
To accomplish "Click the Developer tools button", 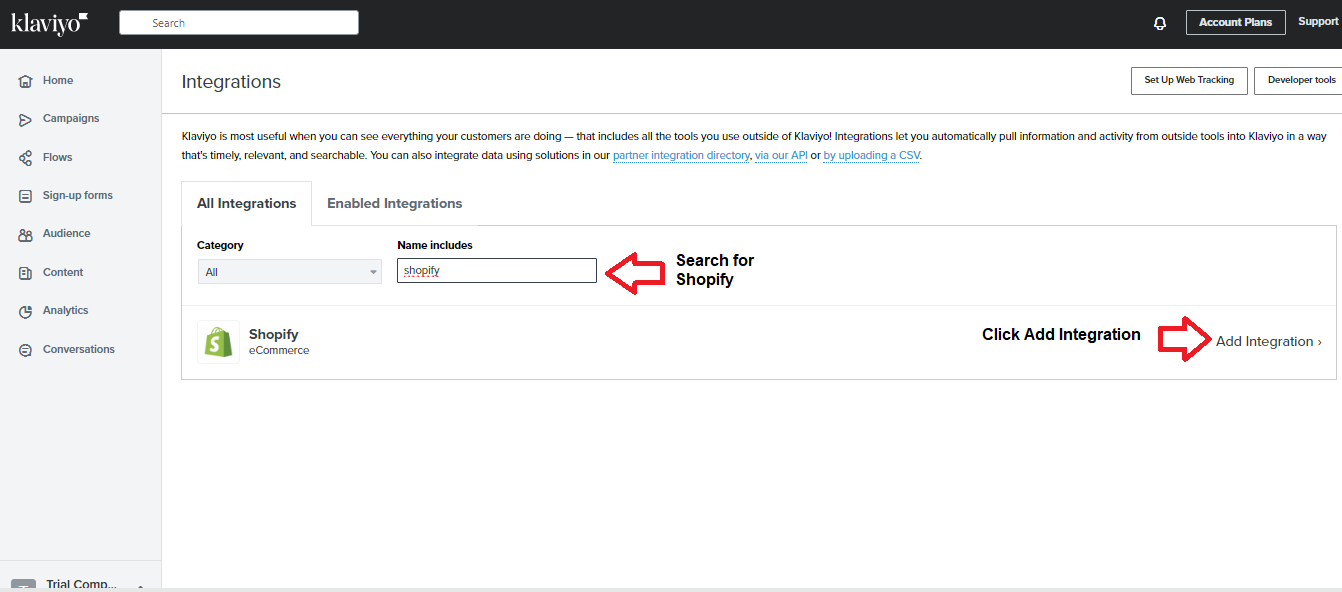I will [x=1300, y=80].
